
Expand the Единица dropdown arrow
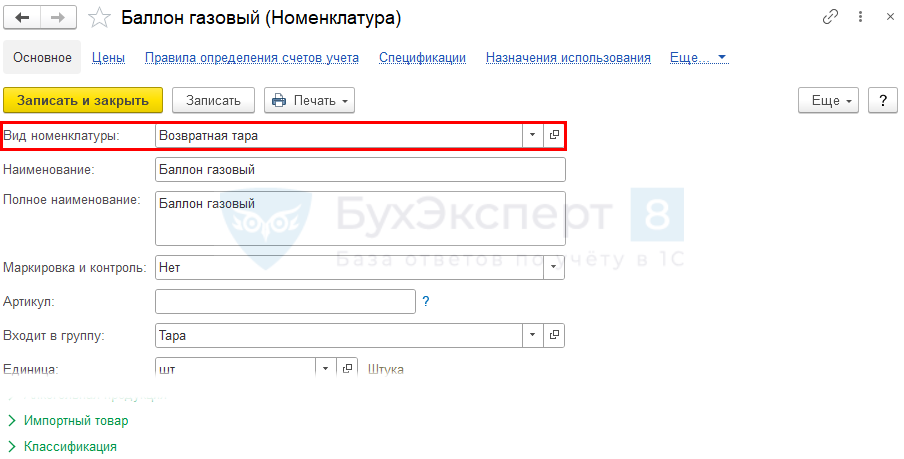coord(326,368)
